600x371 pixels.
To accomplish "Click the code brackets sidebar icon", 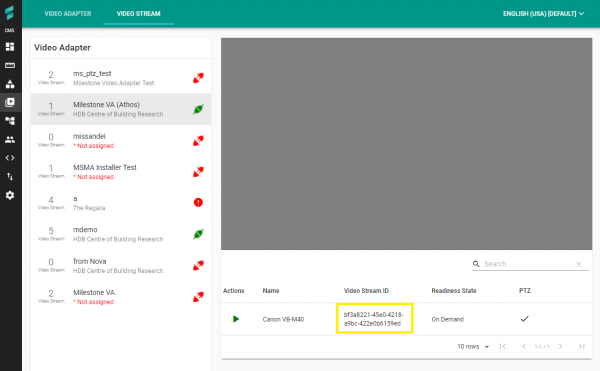I will coord(10,158).
